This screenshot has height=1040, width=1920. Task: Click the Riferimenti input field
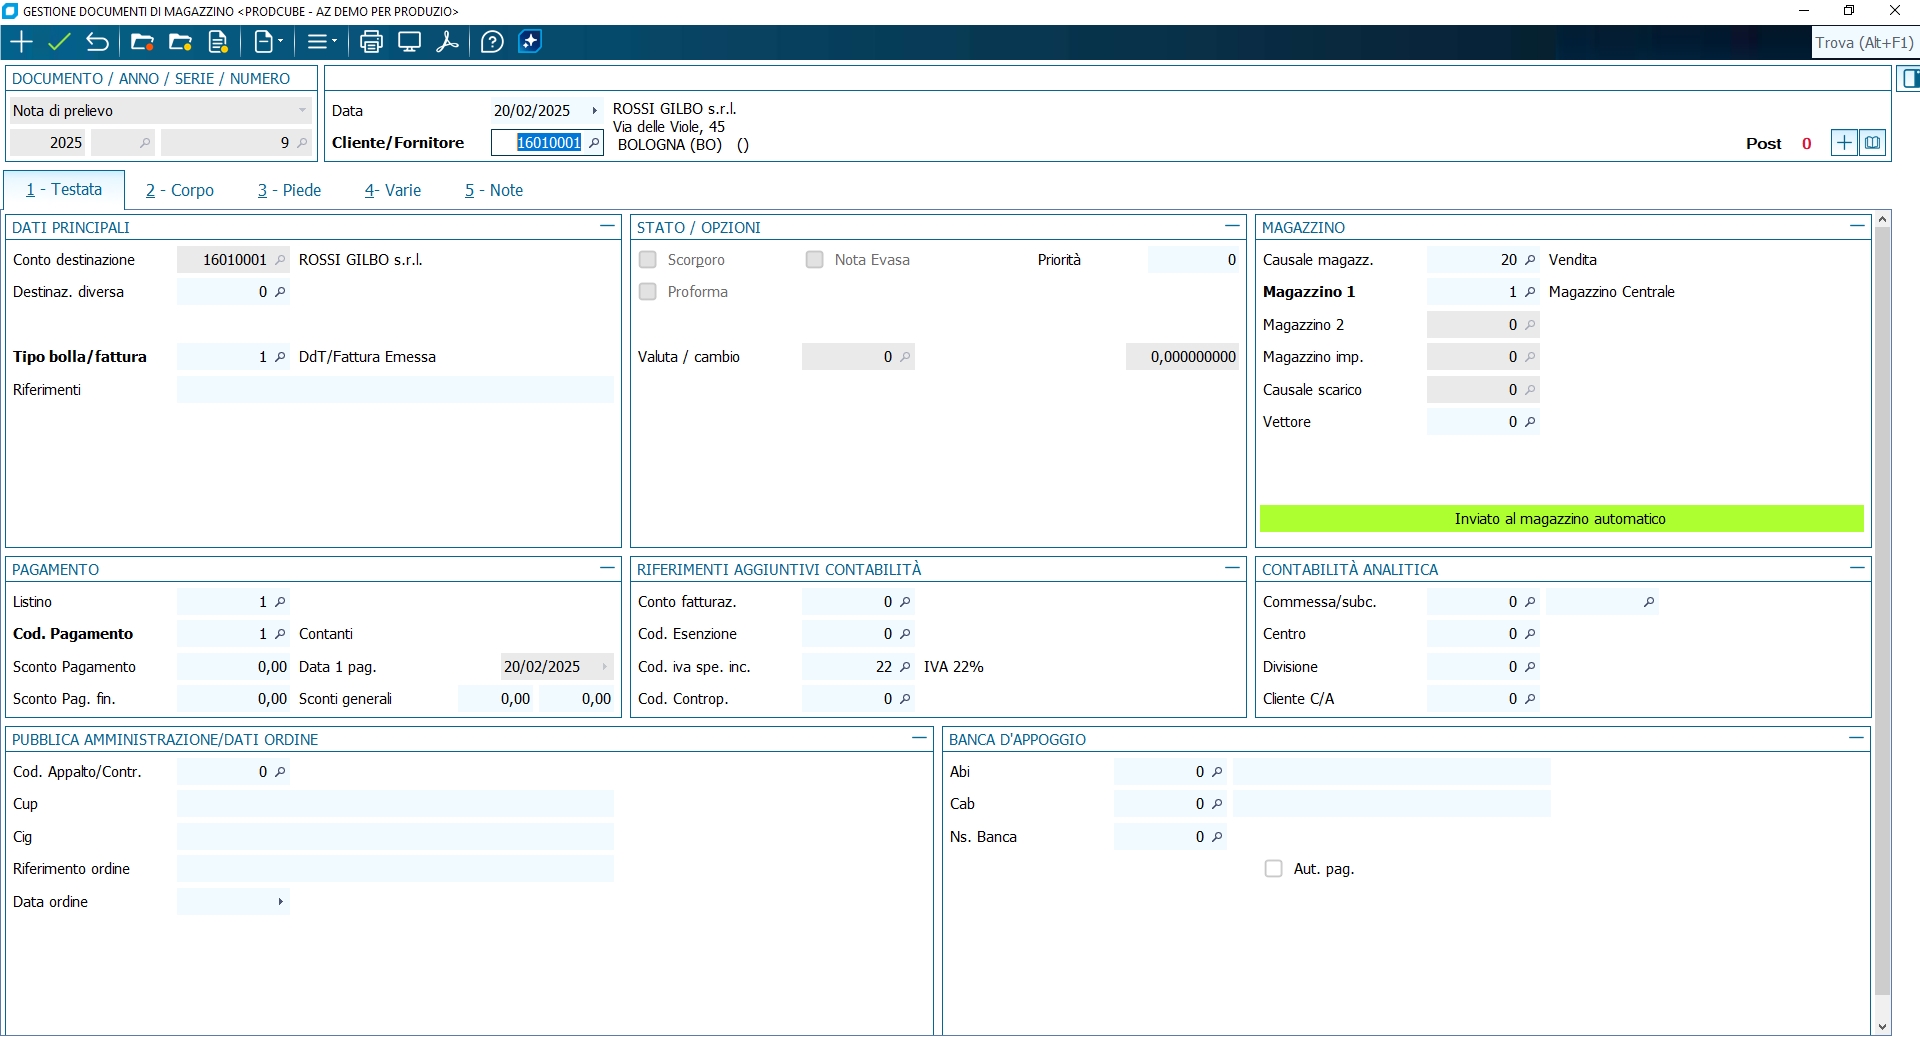[x=395, y=390]
